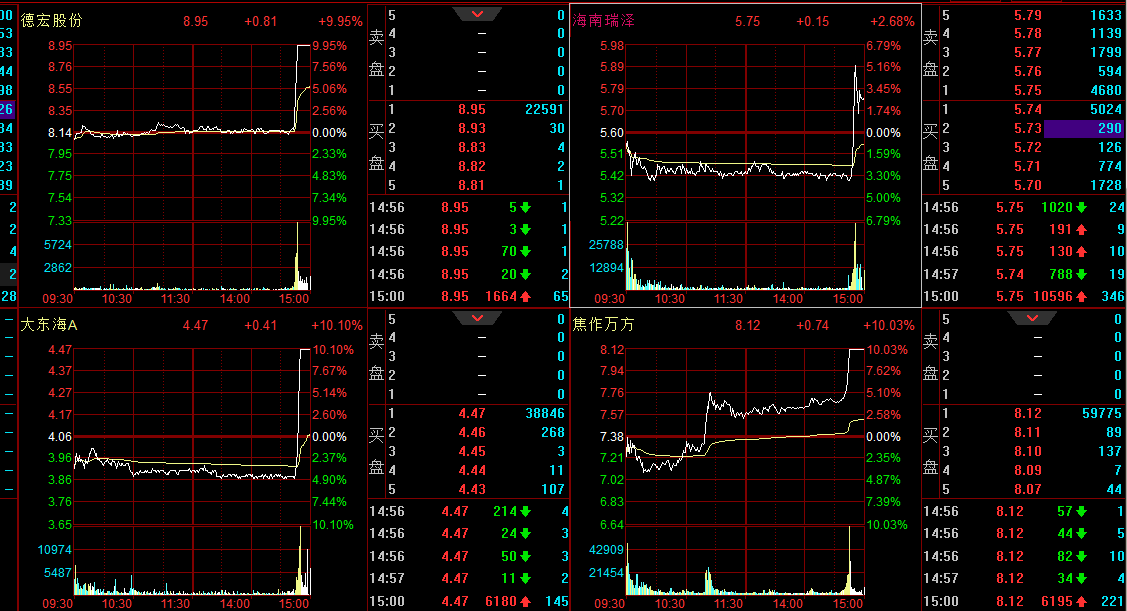1127x611 pixels.
Task: Click the +0.74 price change for 焦作万方
Action: pyautogui.click(x=812, y=326)
